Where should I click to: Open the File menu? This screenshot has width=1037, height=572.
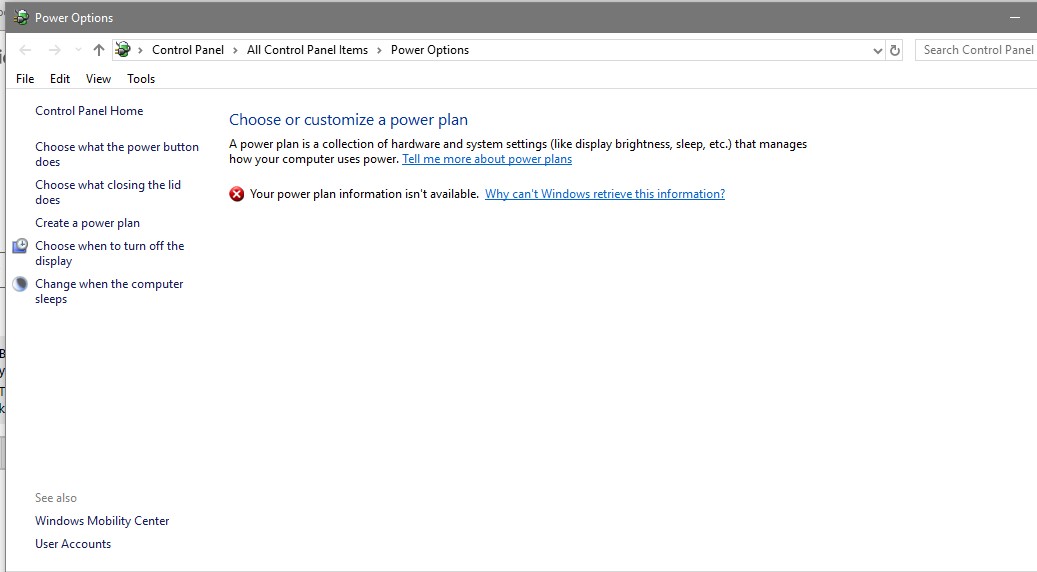[25, 79]
